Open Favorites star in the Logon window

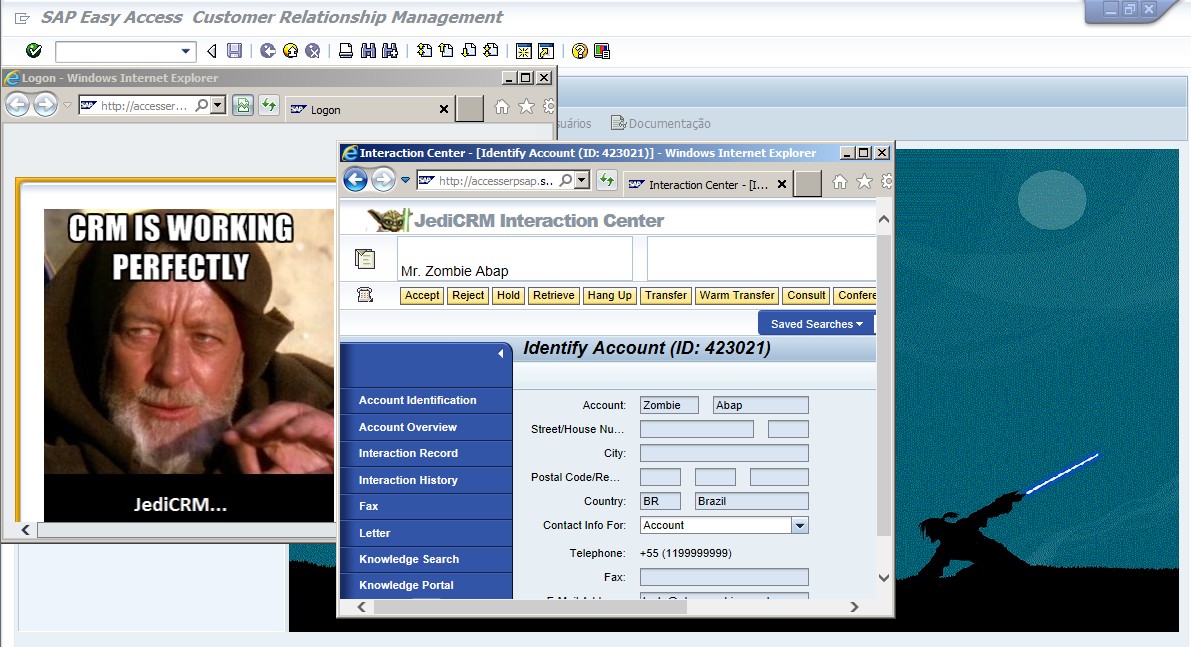coord(526,106)
